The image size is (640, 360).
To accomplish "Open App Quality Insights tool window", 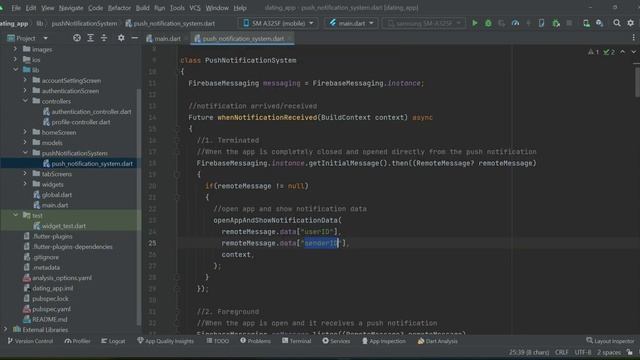I will click(x=165, y=341).
